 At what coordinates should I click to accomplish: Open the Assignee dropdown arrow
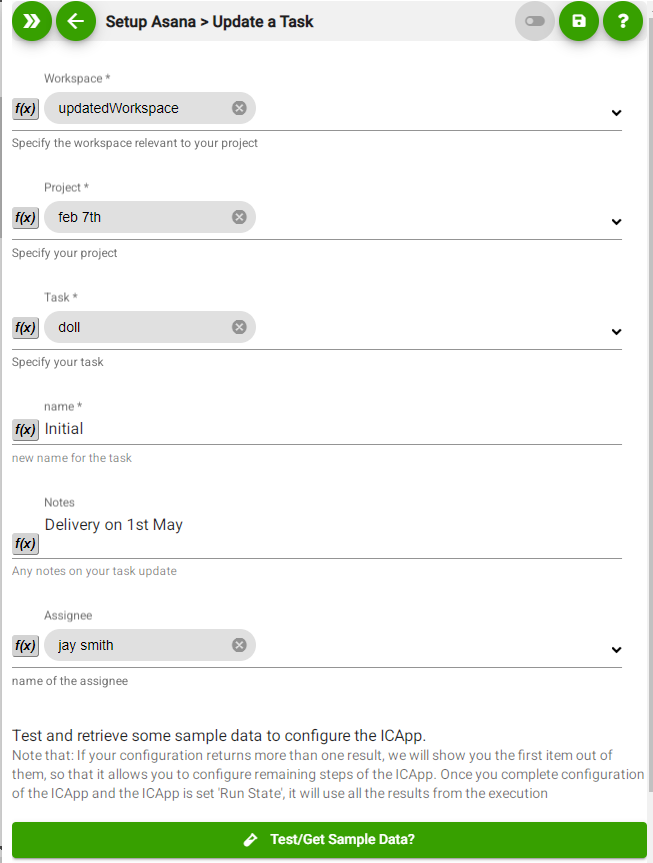[616, 650]
